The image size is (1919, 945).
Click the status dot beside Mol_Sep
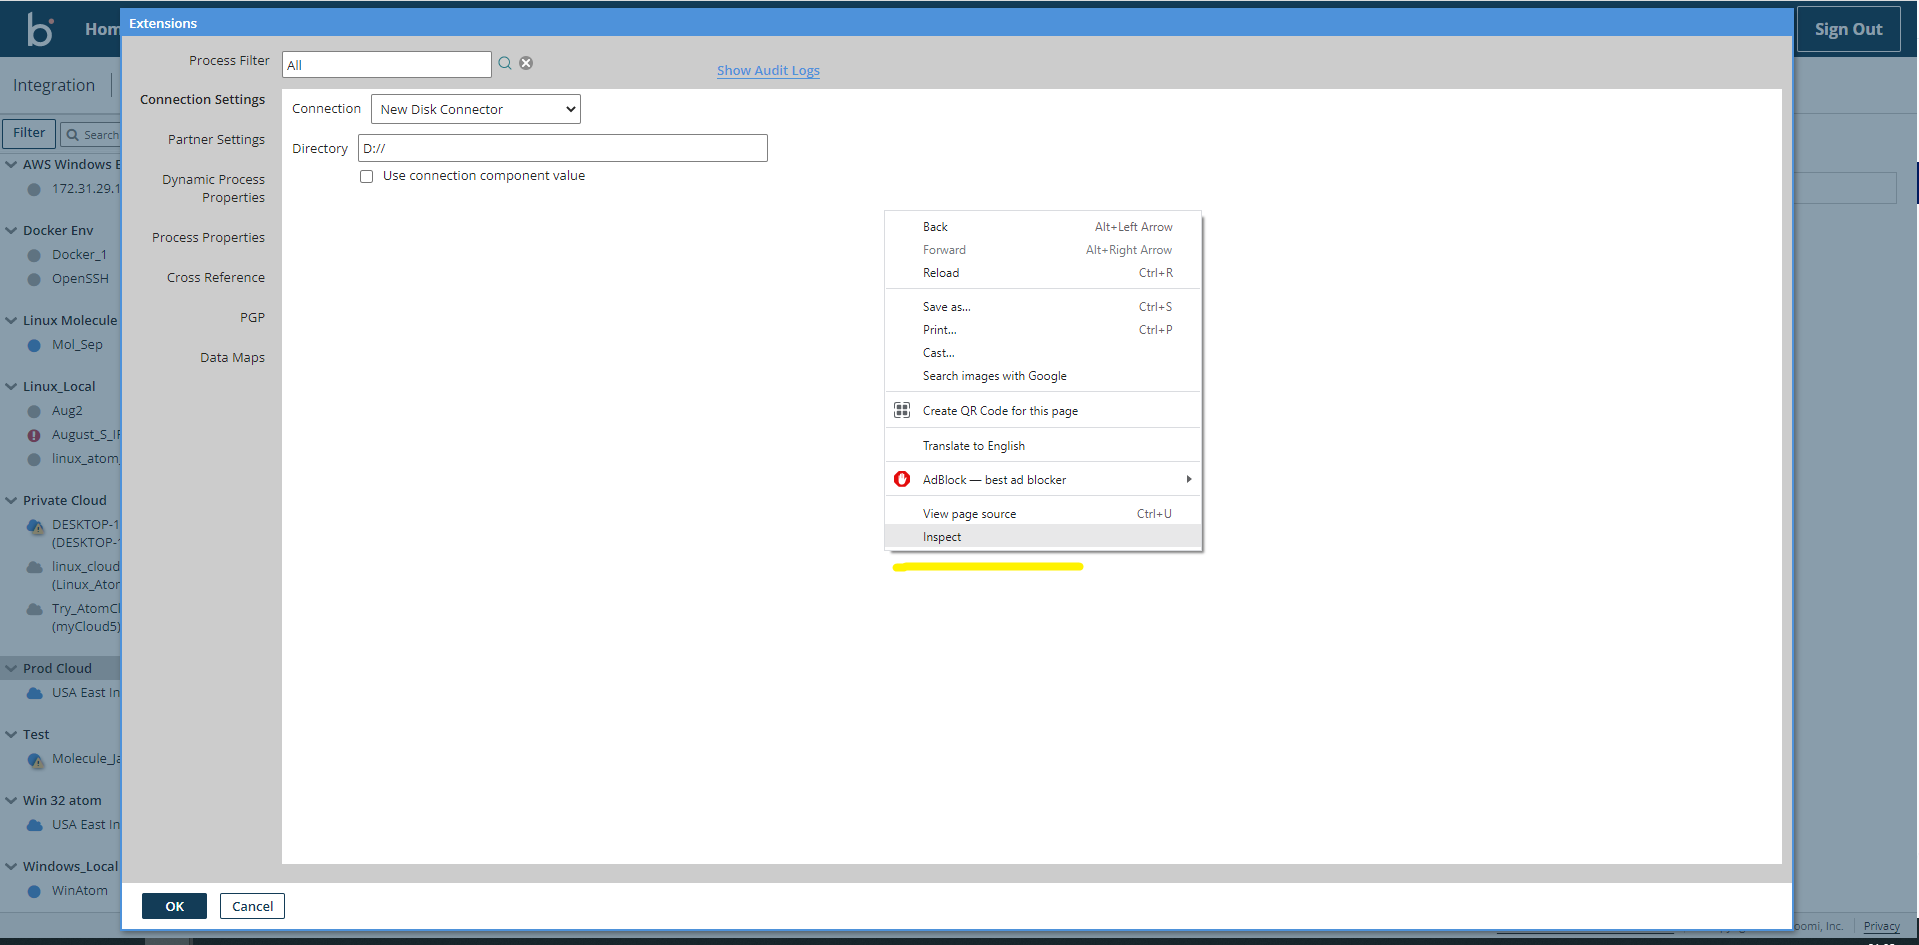click(x=35, y=344)
